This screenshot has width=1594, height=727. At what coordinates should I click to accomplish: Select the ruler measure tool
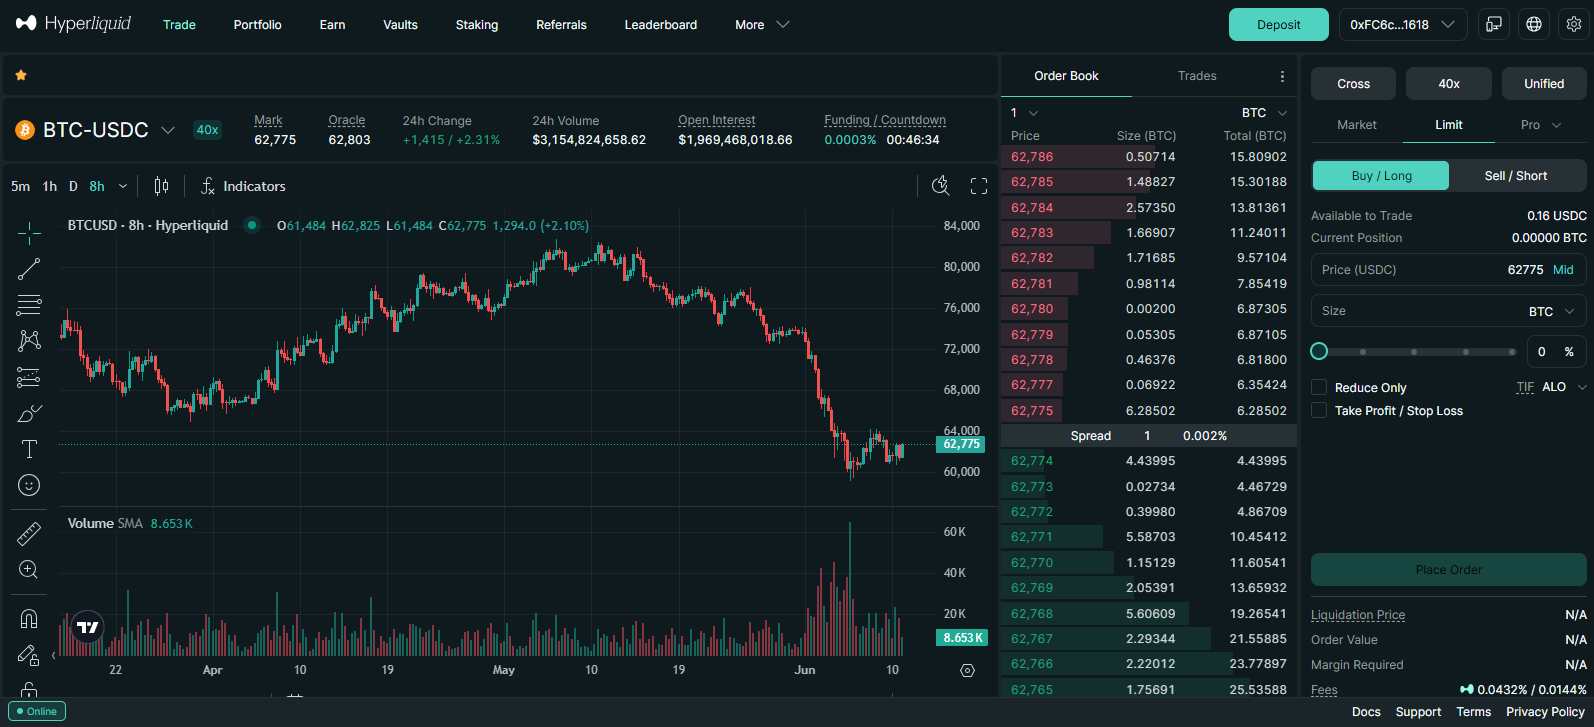pos(29,534)
